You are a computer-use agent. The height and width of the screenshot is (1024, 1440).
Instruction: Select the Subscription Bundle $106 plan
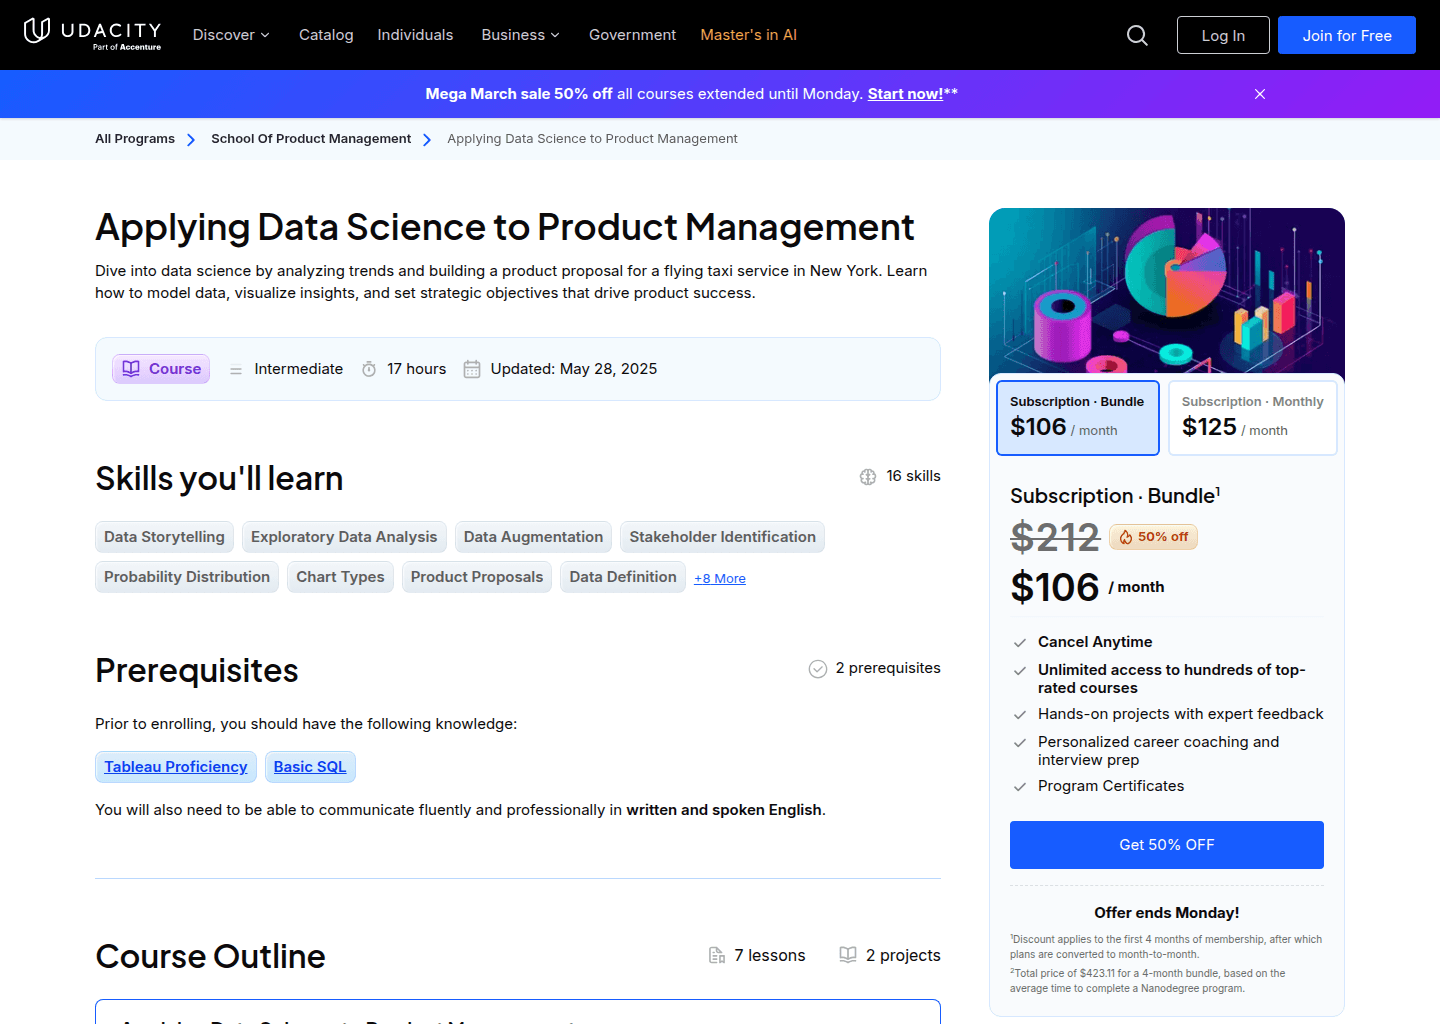click(1077, 417)
